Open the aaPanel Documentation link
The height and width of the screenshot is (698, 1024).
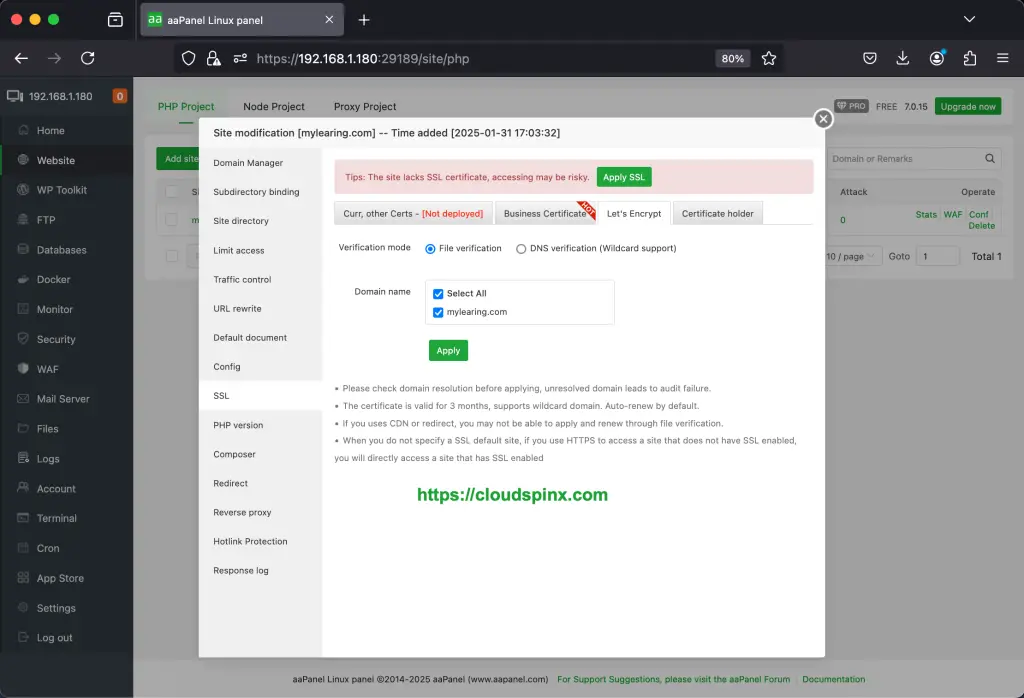[833, 679]
